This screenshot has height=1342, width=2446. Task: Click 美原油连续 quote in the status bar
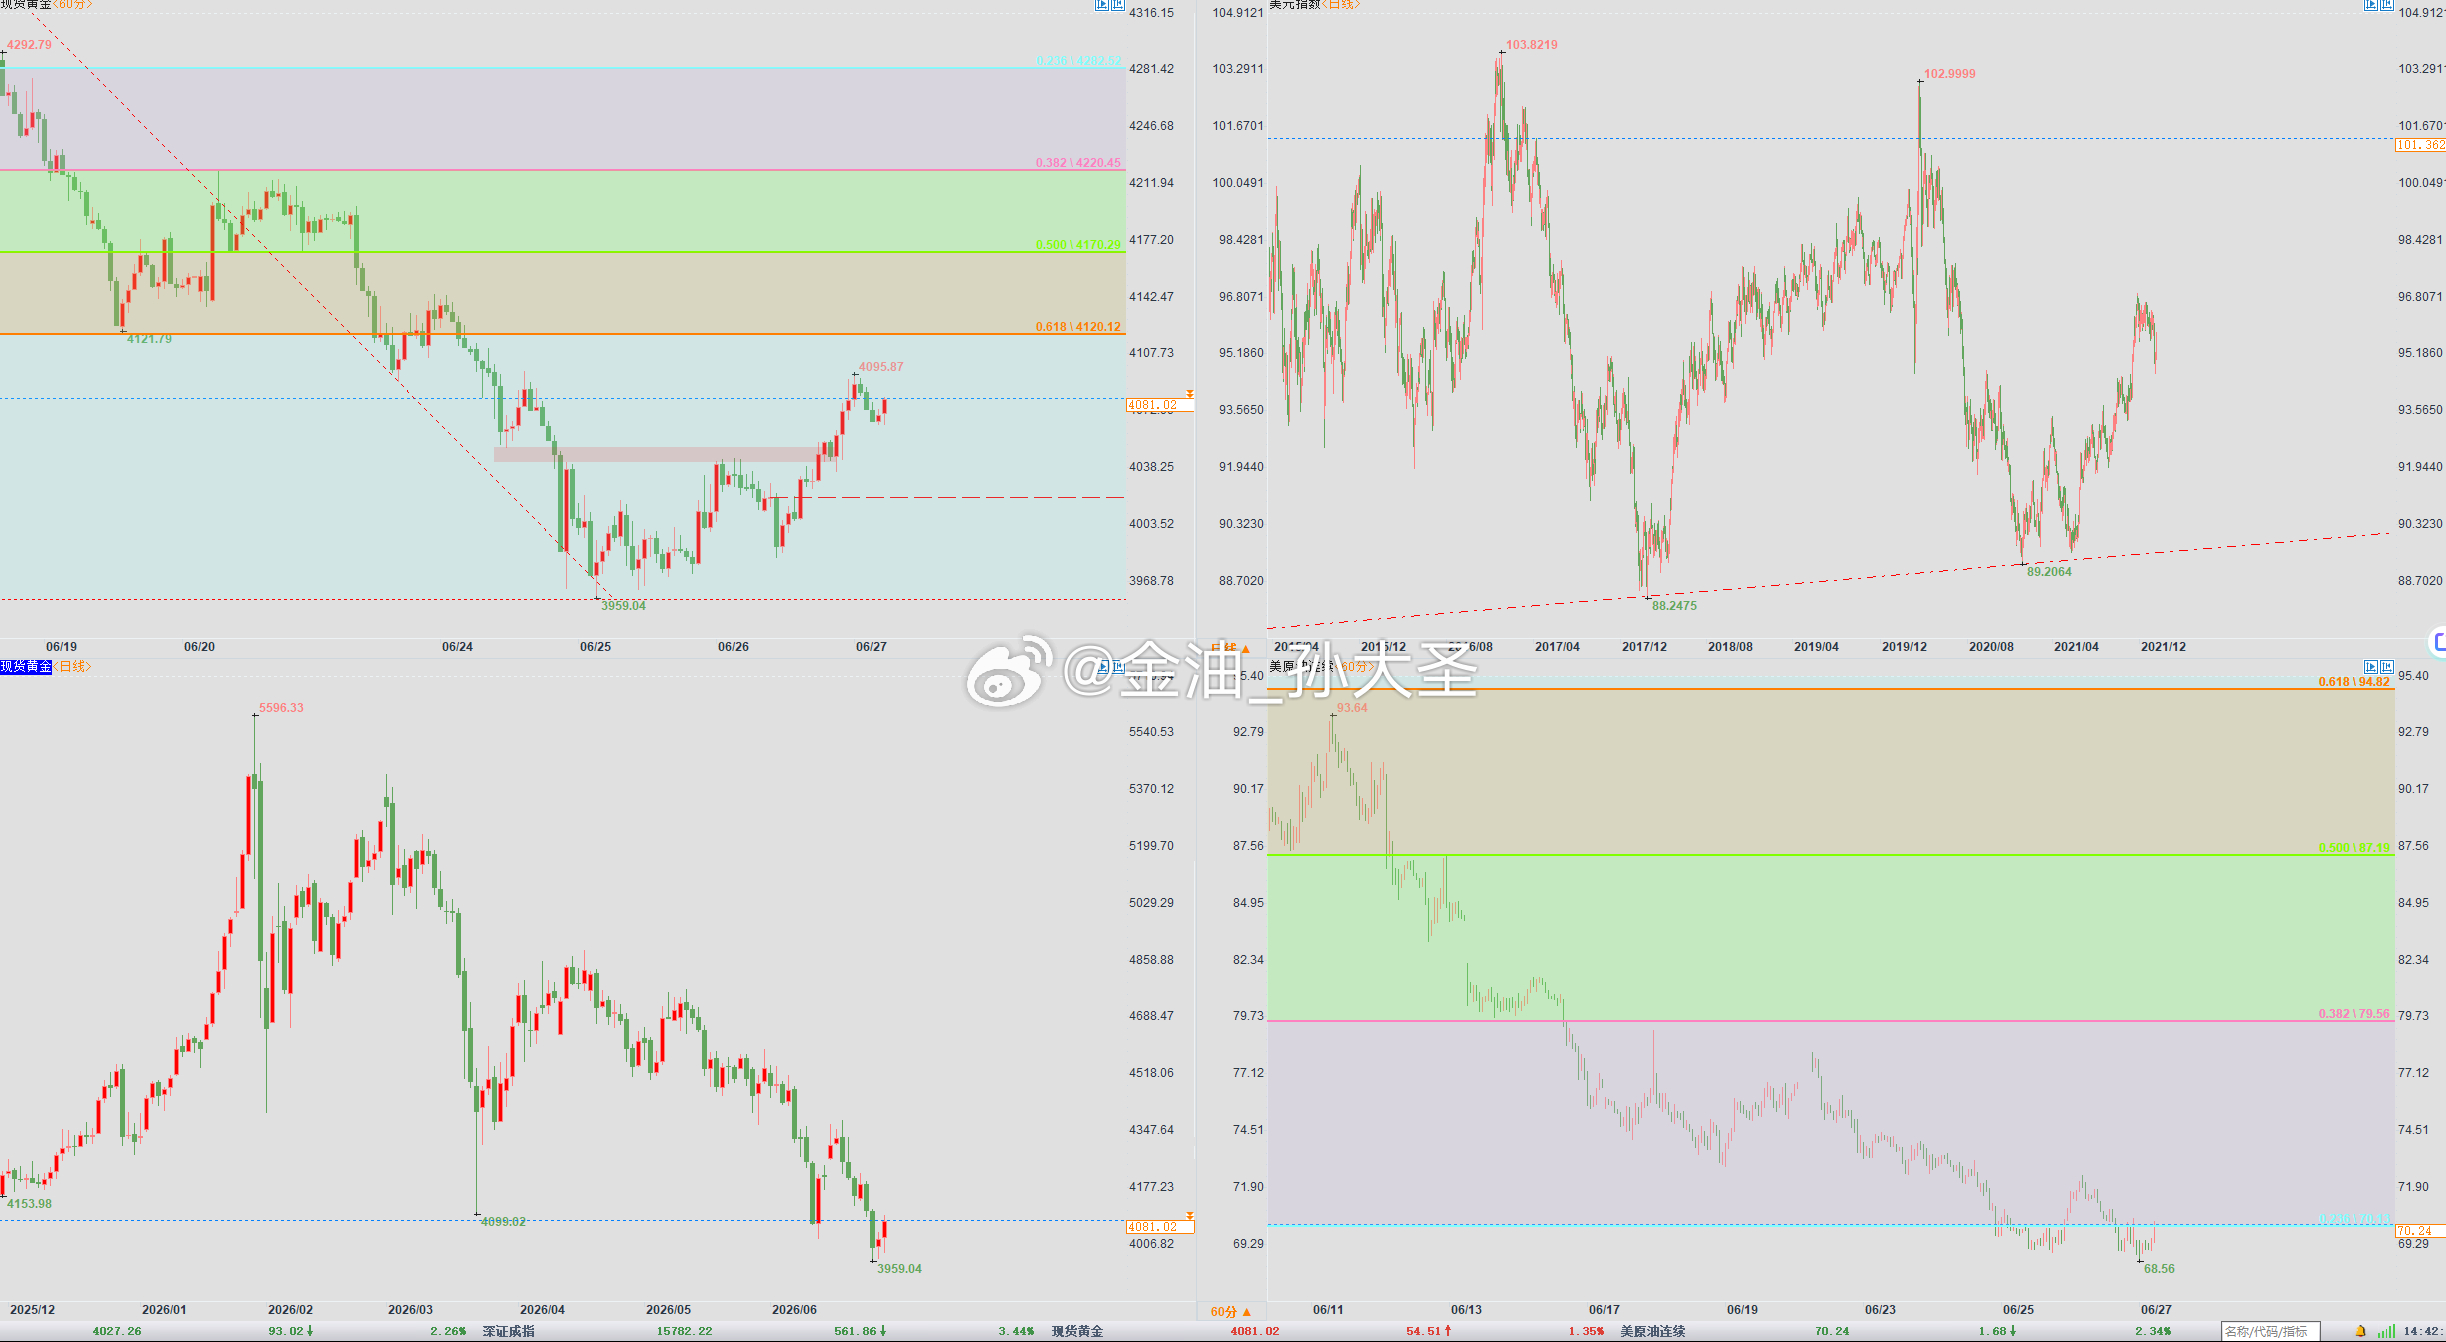pos(1653,1331)
